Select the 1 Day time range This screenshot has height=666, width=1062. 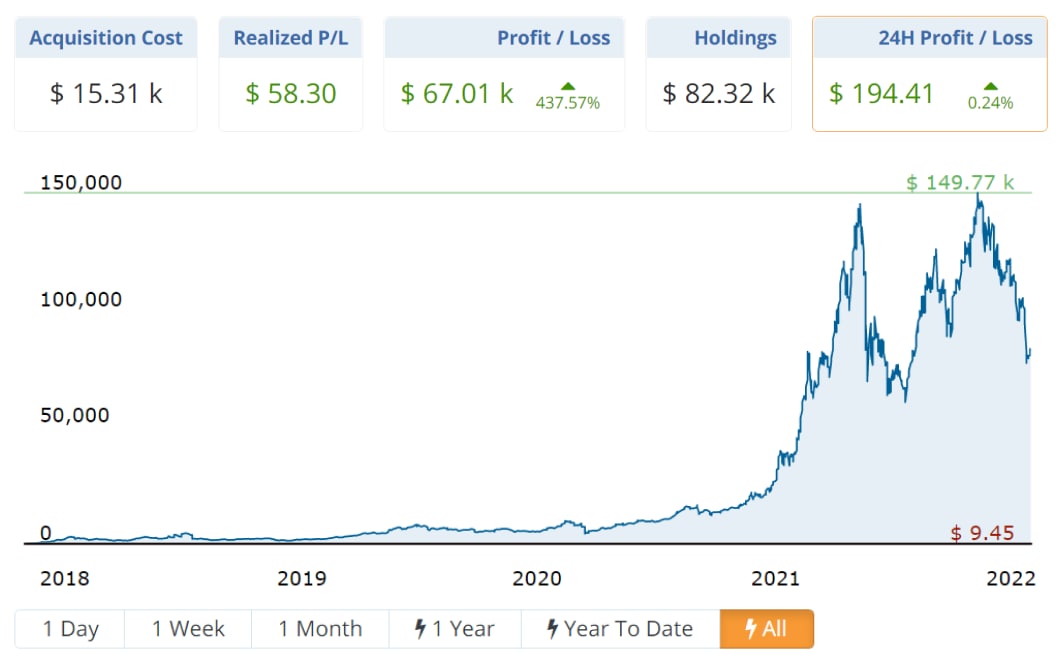coord(70,629)
